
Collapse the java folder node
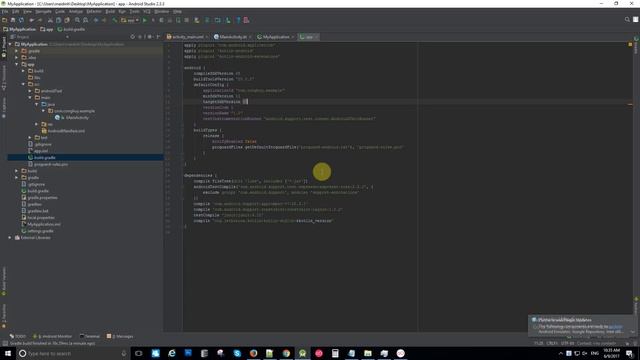pos(37,104)
